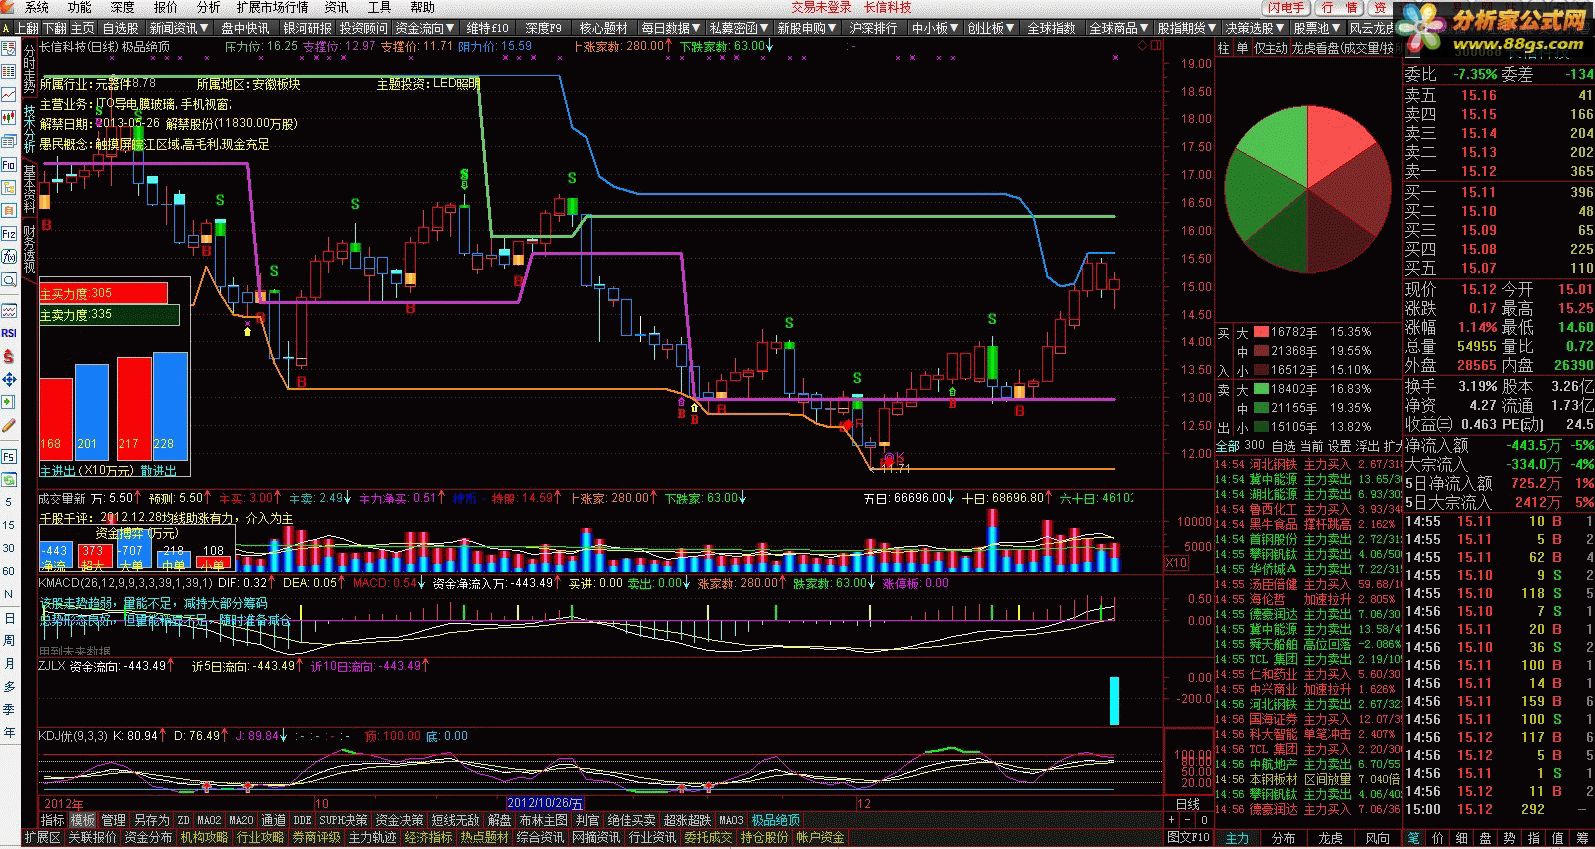Select the 30-minute period button
The width and height of the screenshot is (1595, 849).
coord(9,548)
